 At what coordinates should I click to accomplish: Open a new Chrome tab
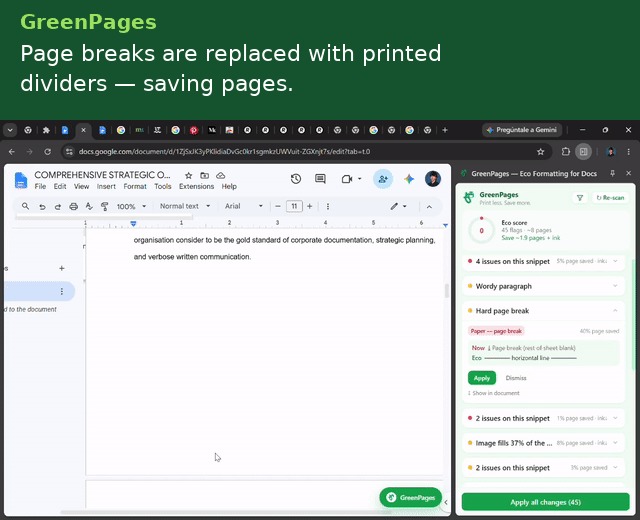(445, 130)
